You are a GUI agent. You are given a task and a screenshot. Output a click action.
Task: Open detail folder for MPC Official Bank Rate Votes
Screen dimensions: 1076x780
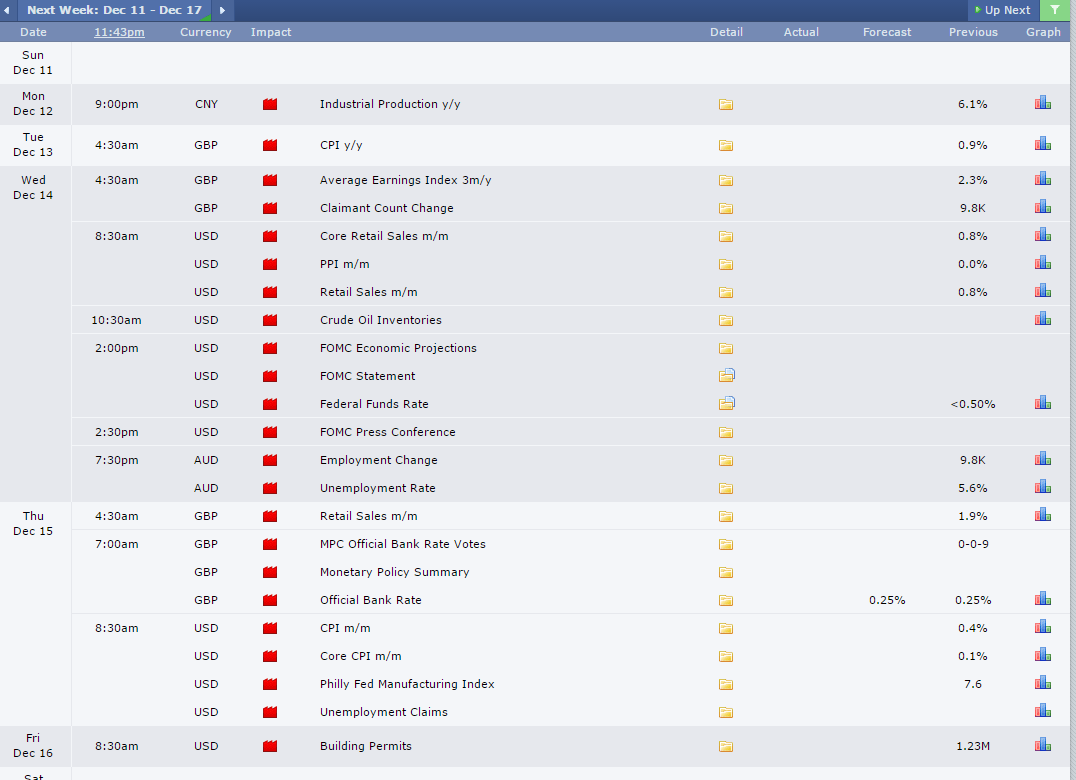click(x=726, y=545)
